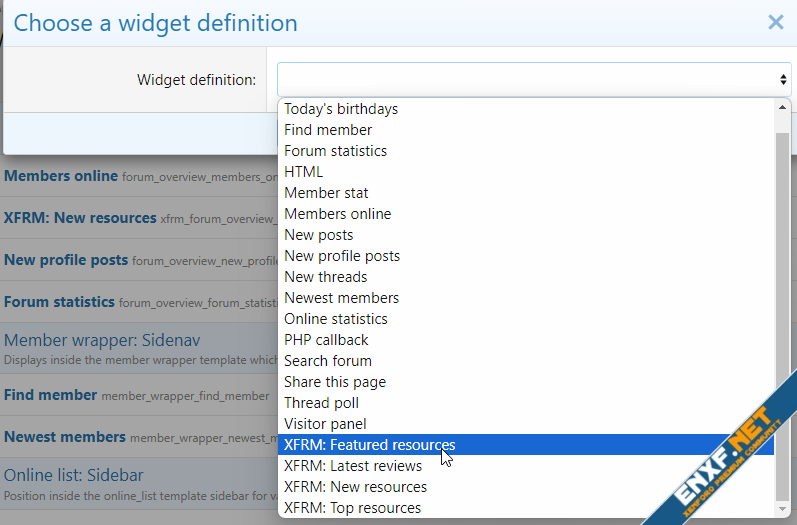The image size is (797, 525).
Task: Close the widget definition dialog
Action: point(775,22)
